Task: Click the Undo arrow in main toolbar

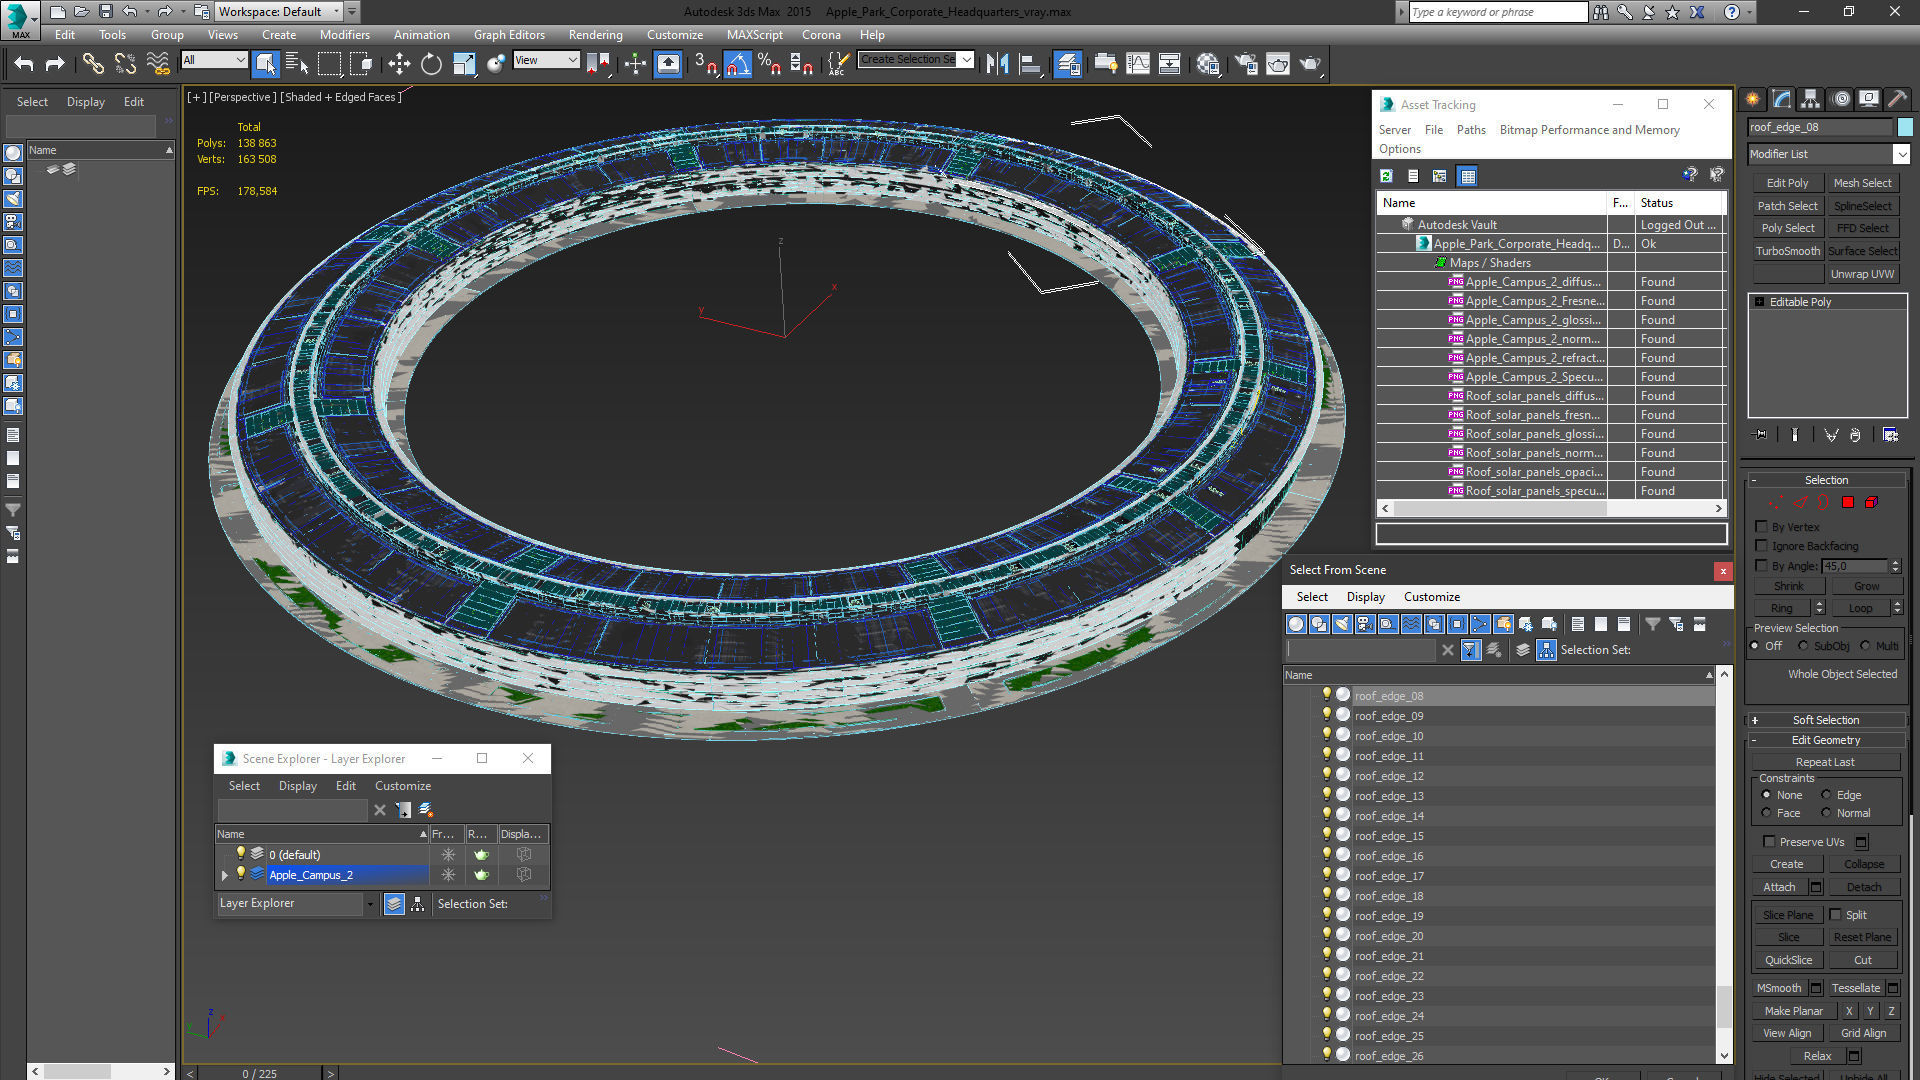Action: 24,64
